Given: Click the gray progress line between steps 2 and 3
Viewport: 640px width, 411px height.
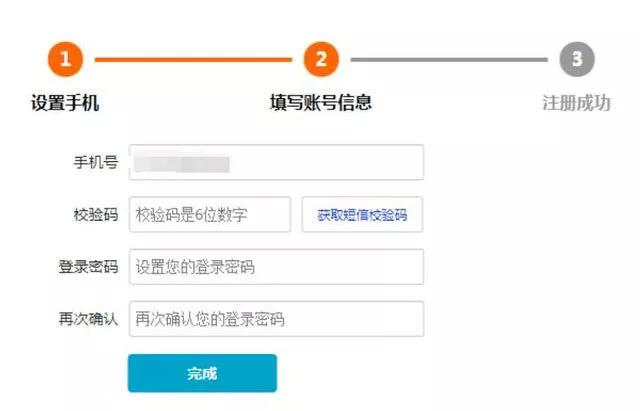Looking at the screenshot, I should coord(448,59).
